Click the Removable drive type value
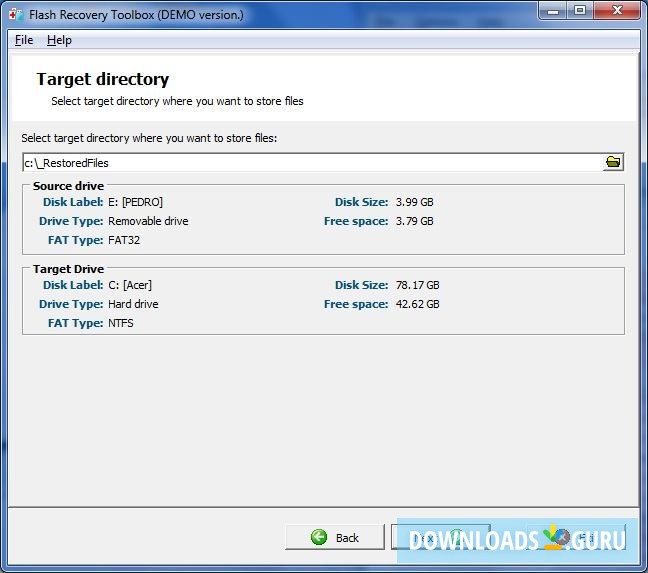Viewport: 648px width, 573px height. (x=148, y=221)
